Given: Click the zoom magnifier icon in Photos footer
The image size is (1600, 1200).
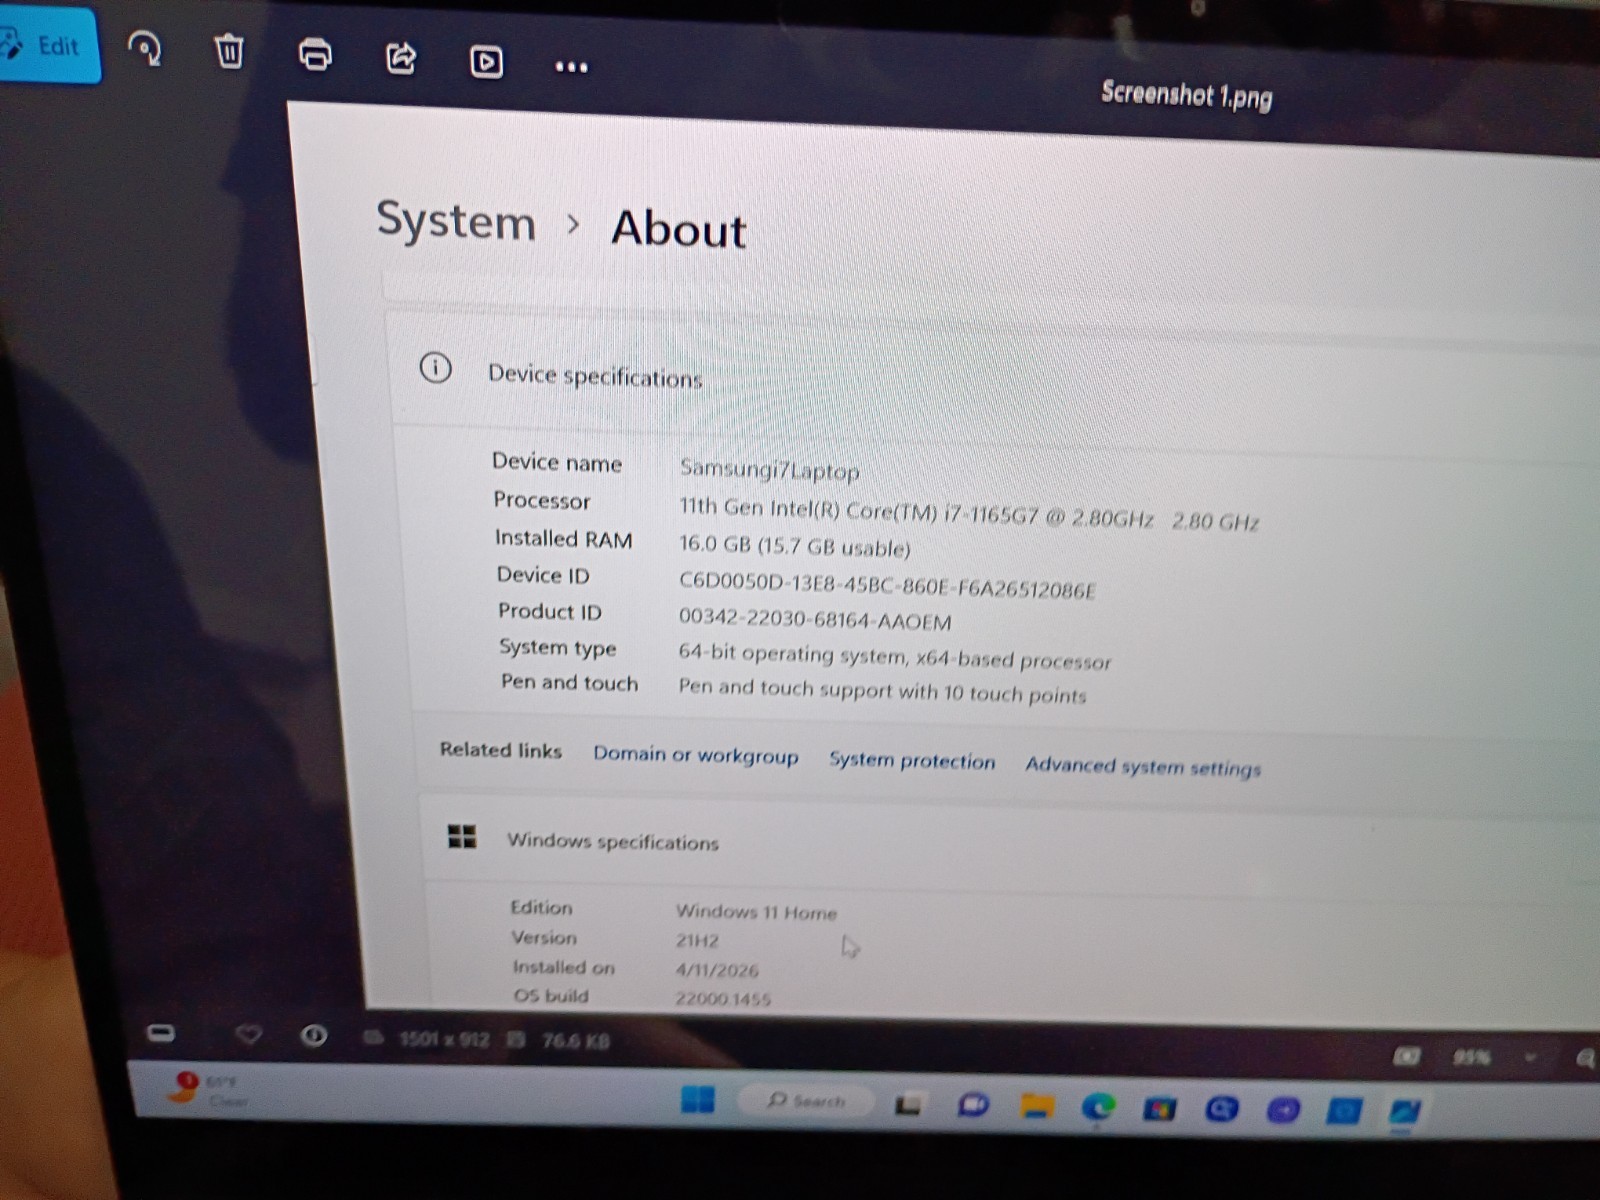Looking at the screenshot, I should pyautogui.click(x=1585, y=1058).
